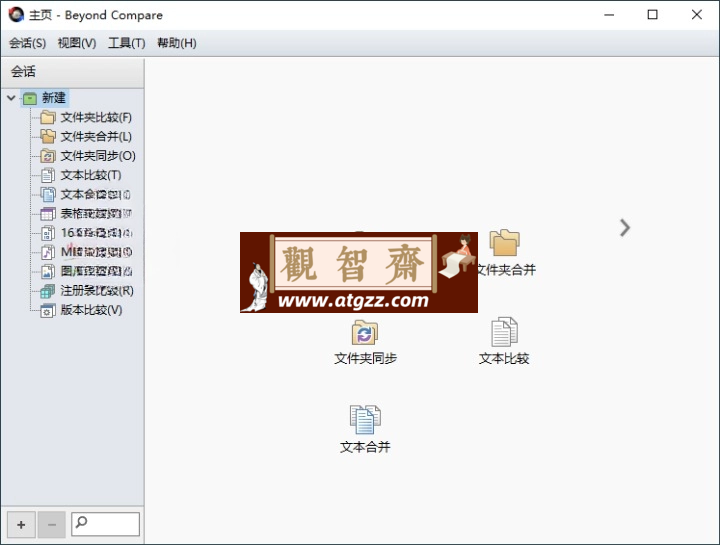The width and height of the screenshot is (720, 545).
Task: Minimize the Beyond Compare window
Action: 609,15
